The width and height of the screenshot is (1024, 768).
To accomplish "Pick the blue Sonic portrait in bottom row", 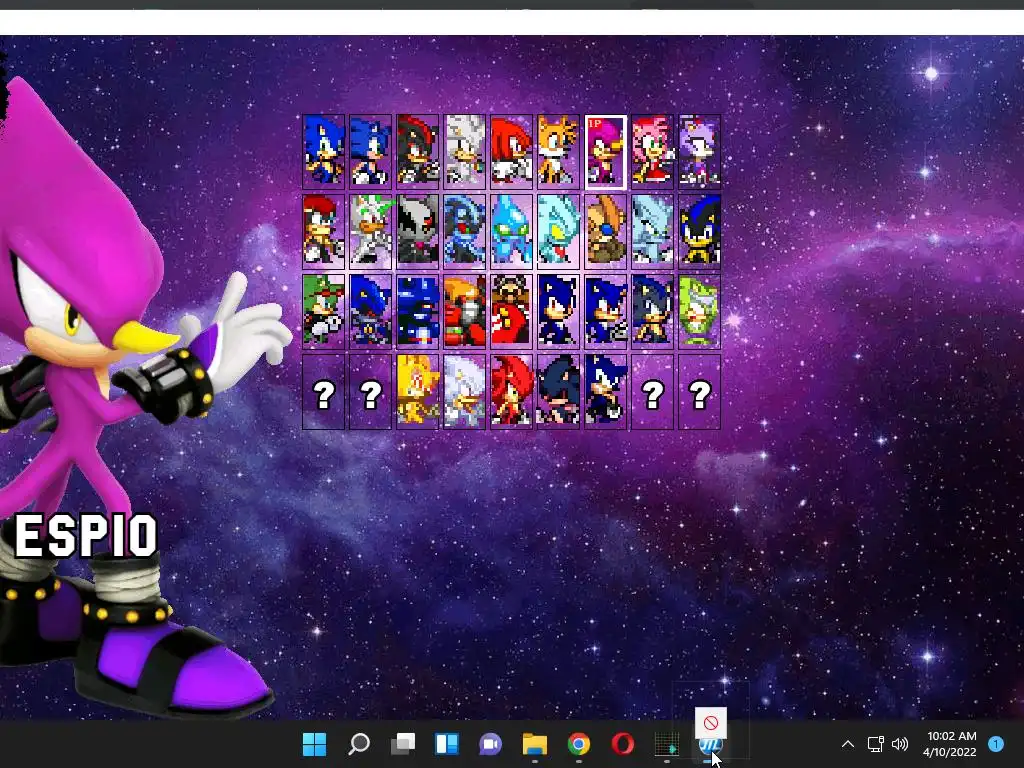I will [x=605, y=392].
